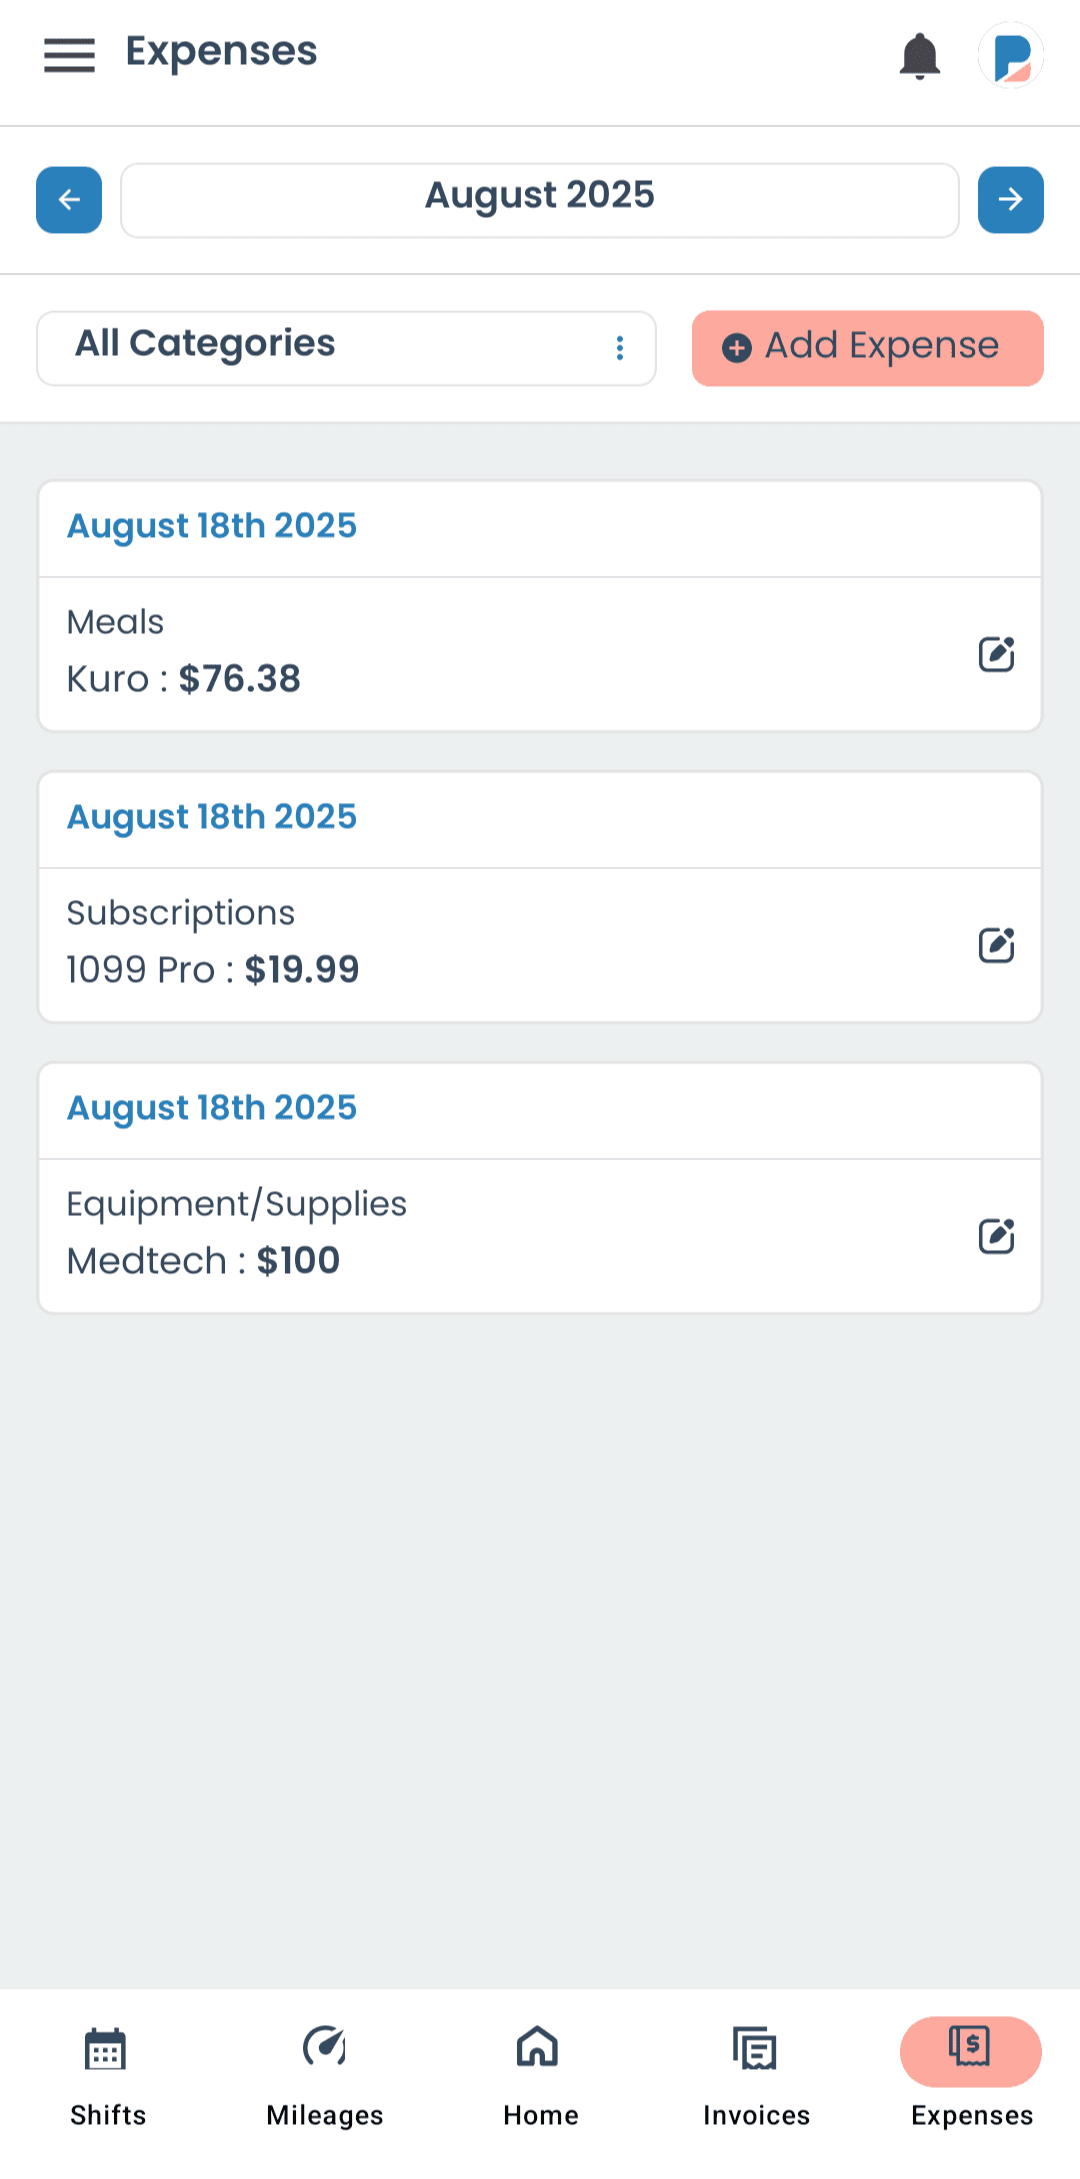This screenshot has width=1080, height=2179.
Task: Edit the 1099 Pro subscription expense
Action: tap(996, 945)
